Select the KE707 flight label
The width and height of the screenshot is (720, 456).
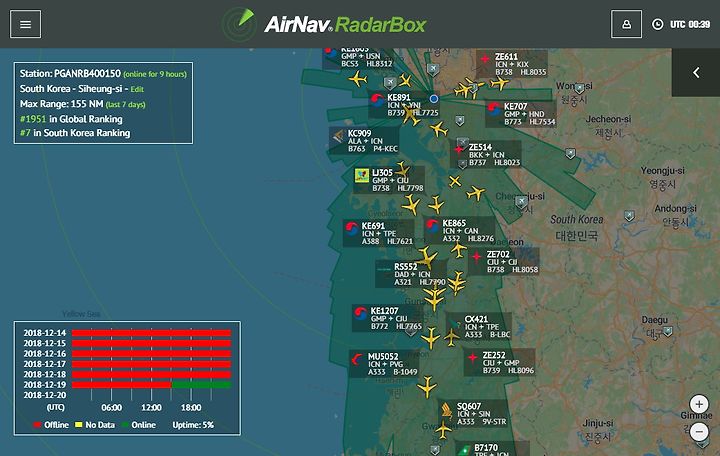[521, 114]
